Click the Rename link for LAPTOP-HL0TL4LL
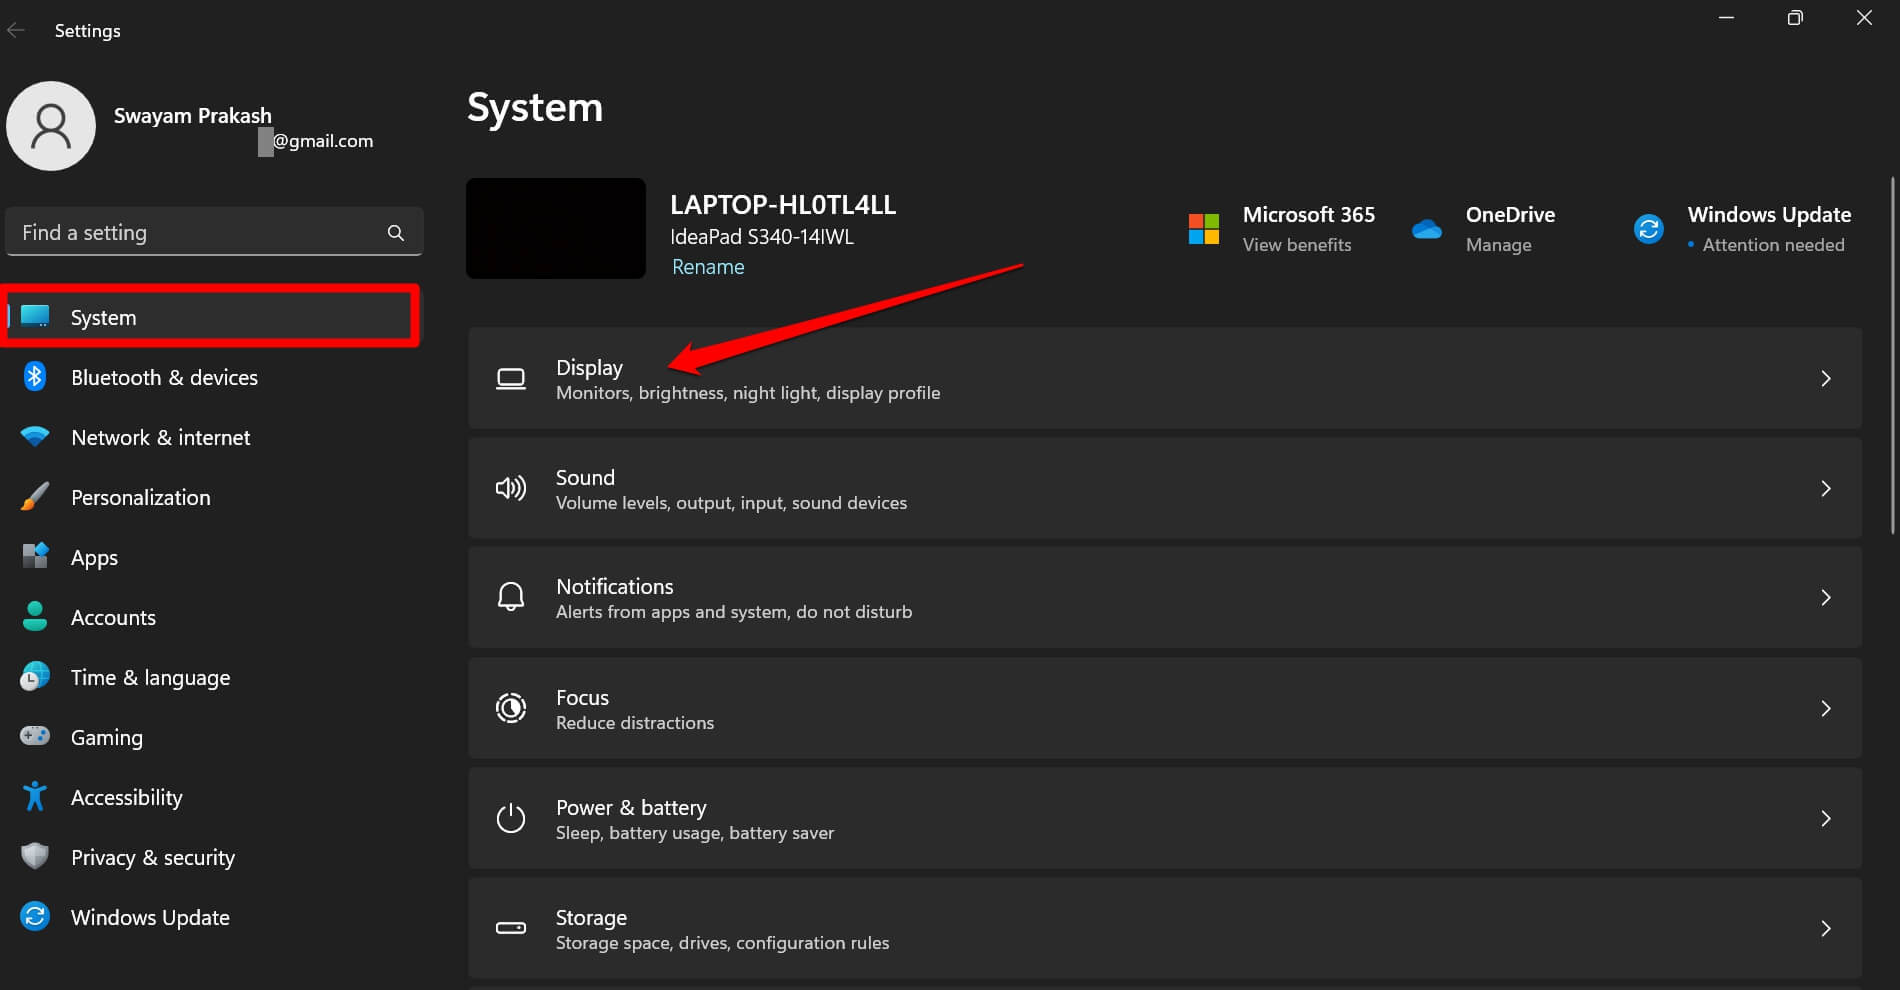Viewport: 1900px width, 990px height. click(708, 266)
